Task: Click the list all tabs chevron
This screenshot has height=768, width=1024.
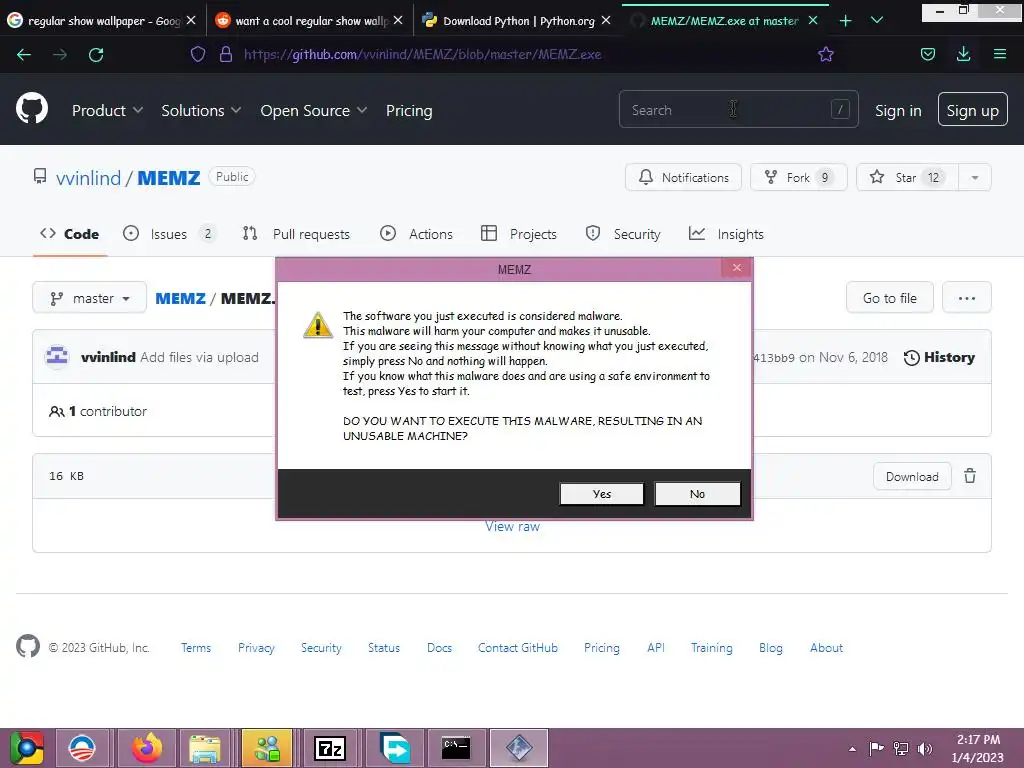Action: point(877,20)
